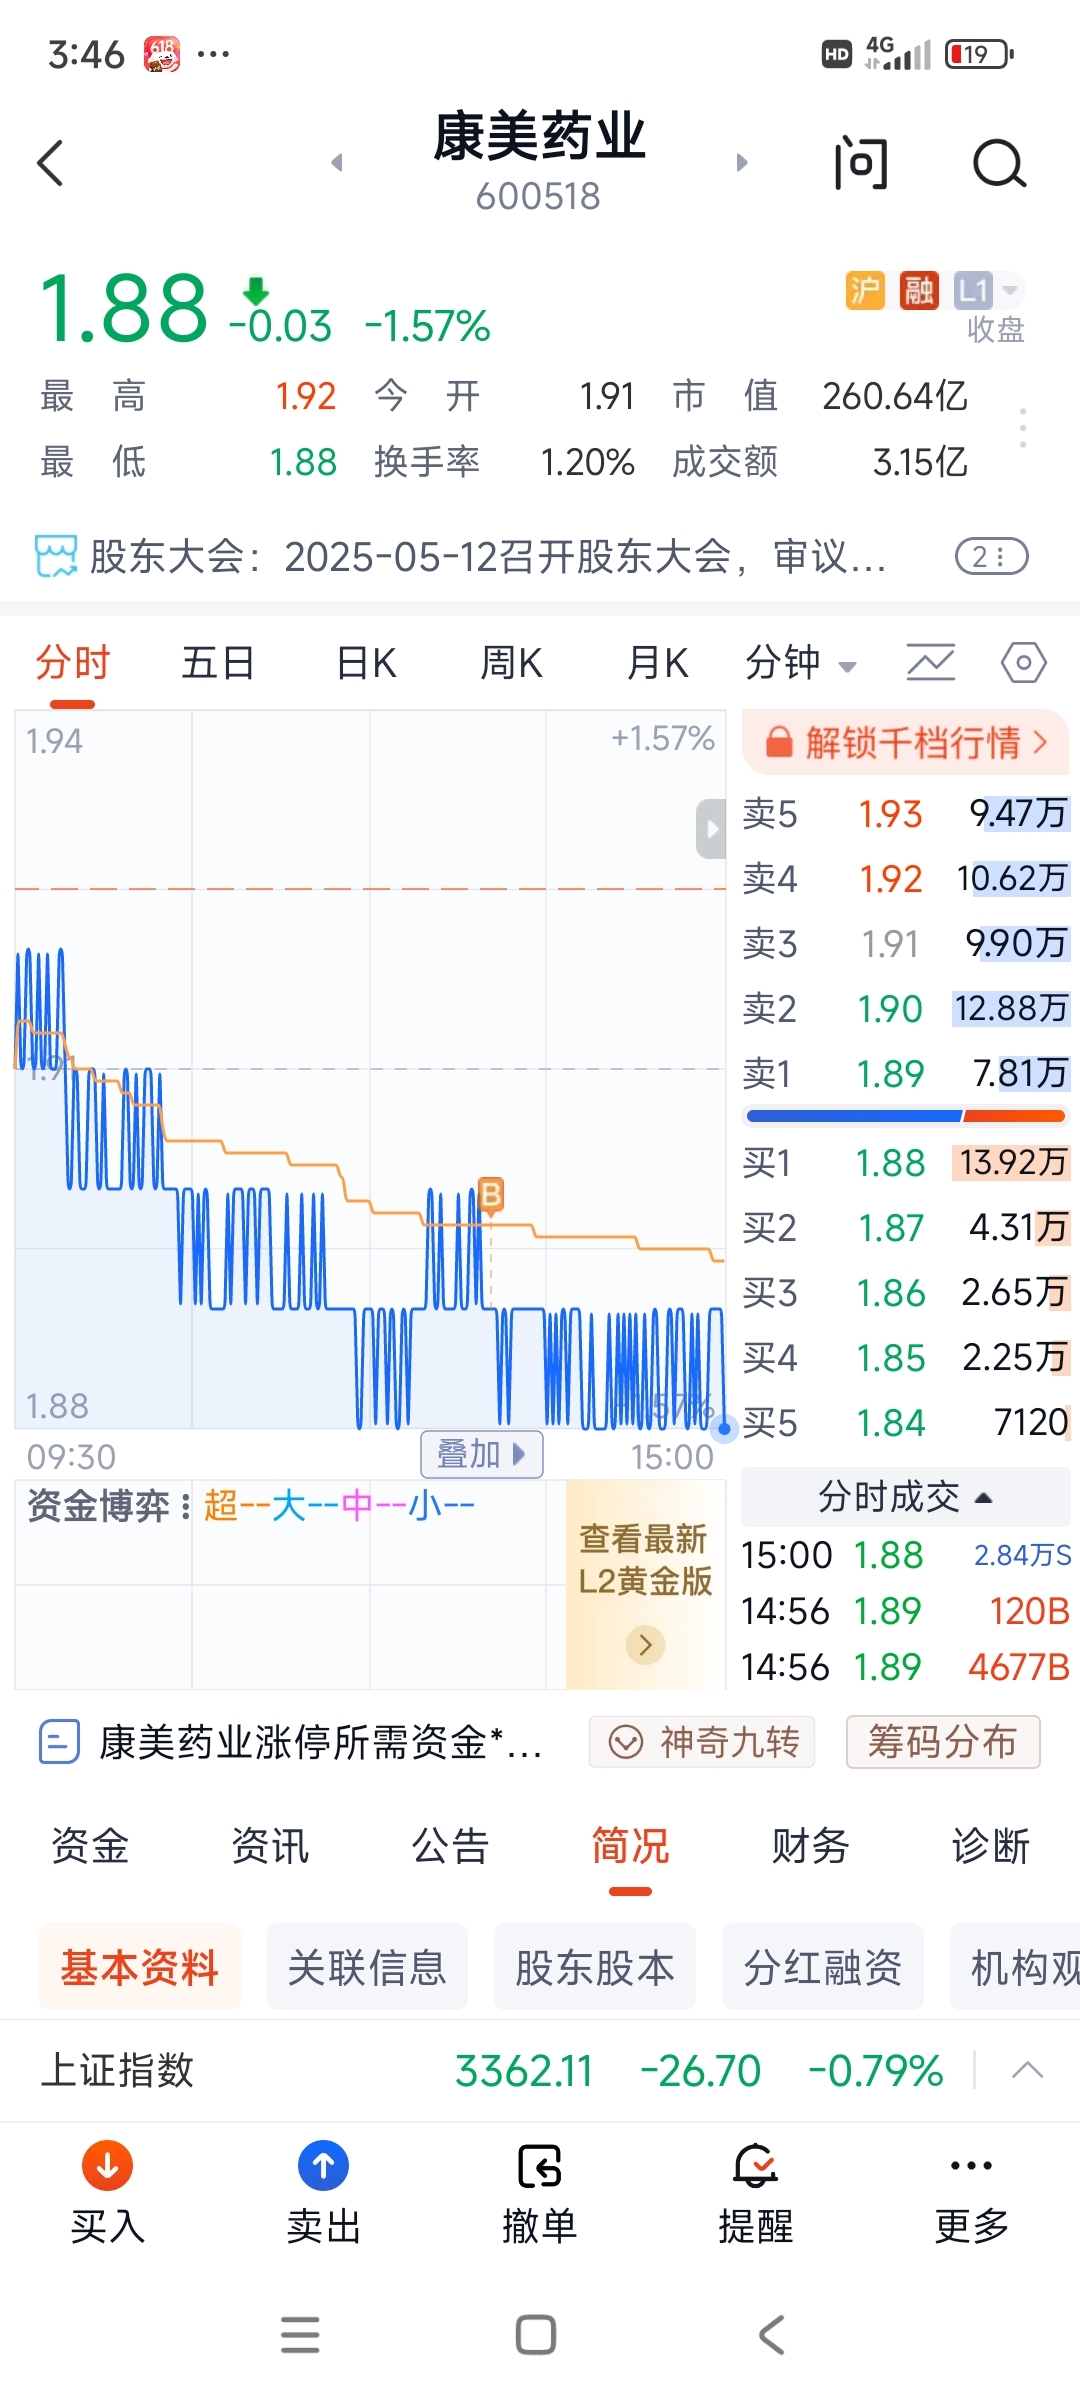1080x2400 pixels.
Task: Select the 分红融资 chip
Action: click(823, 1967)
